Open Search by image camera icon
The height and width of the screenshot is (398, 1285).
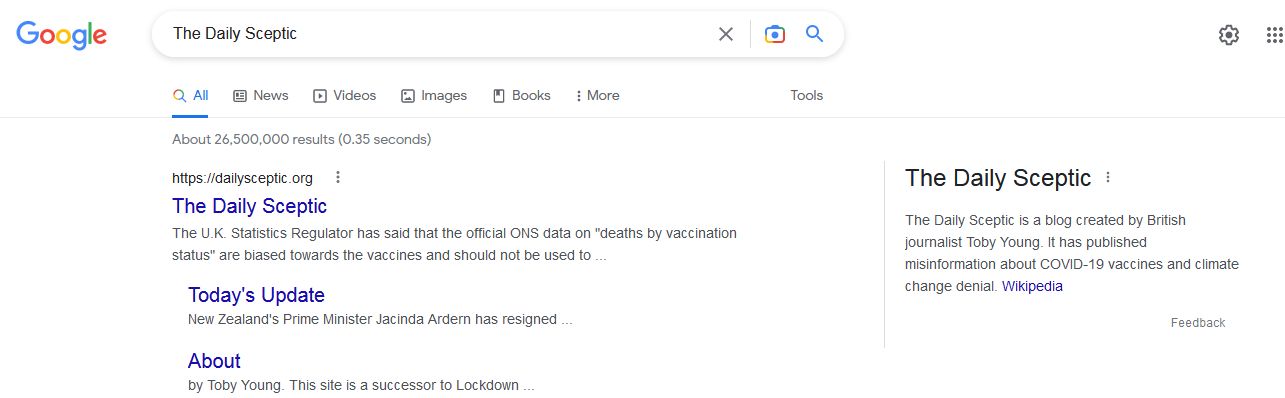[x=774, y=34]
